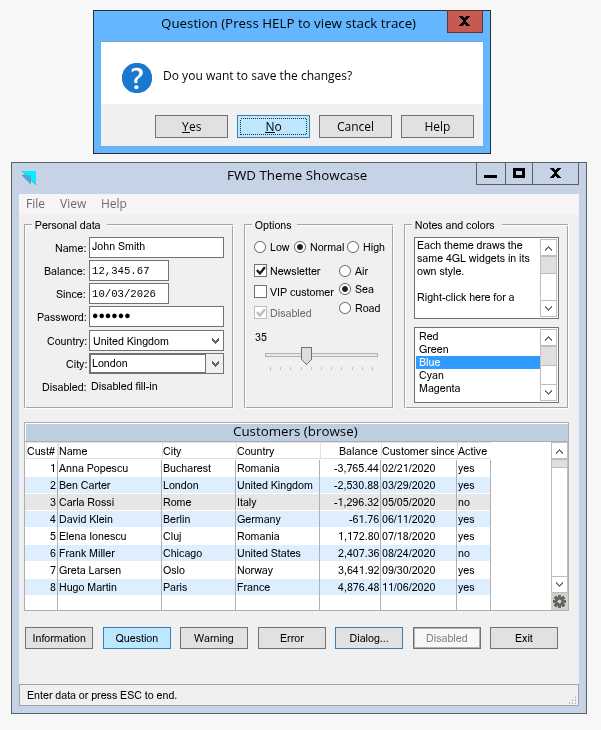Image resolution: width=601 pixels, height=730 pixels.
Task: Click the Warning button
Action: point(214,638)
